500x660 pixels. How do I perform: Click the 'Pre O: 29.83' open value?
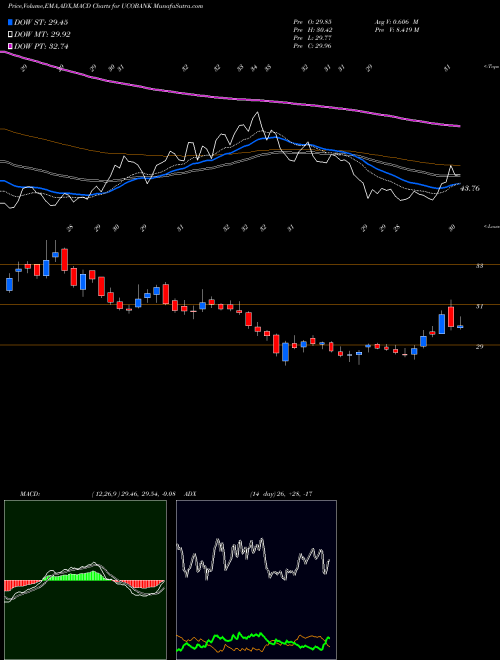[x=312, y=22]
